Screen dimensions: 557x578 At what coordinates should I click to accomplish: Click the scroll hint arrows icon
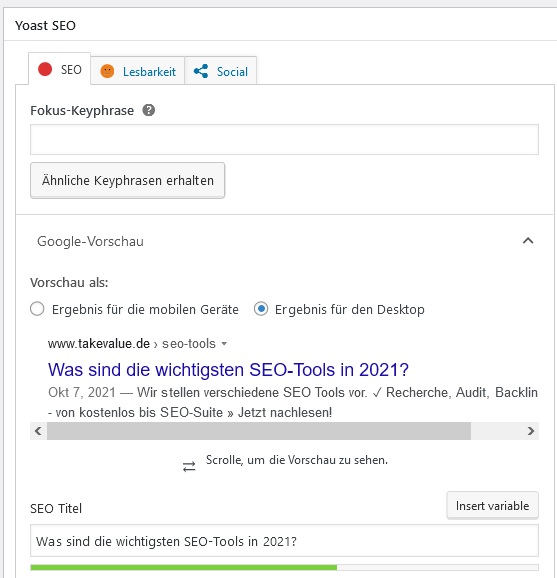(x=189, y=467)
